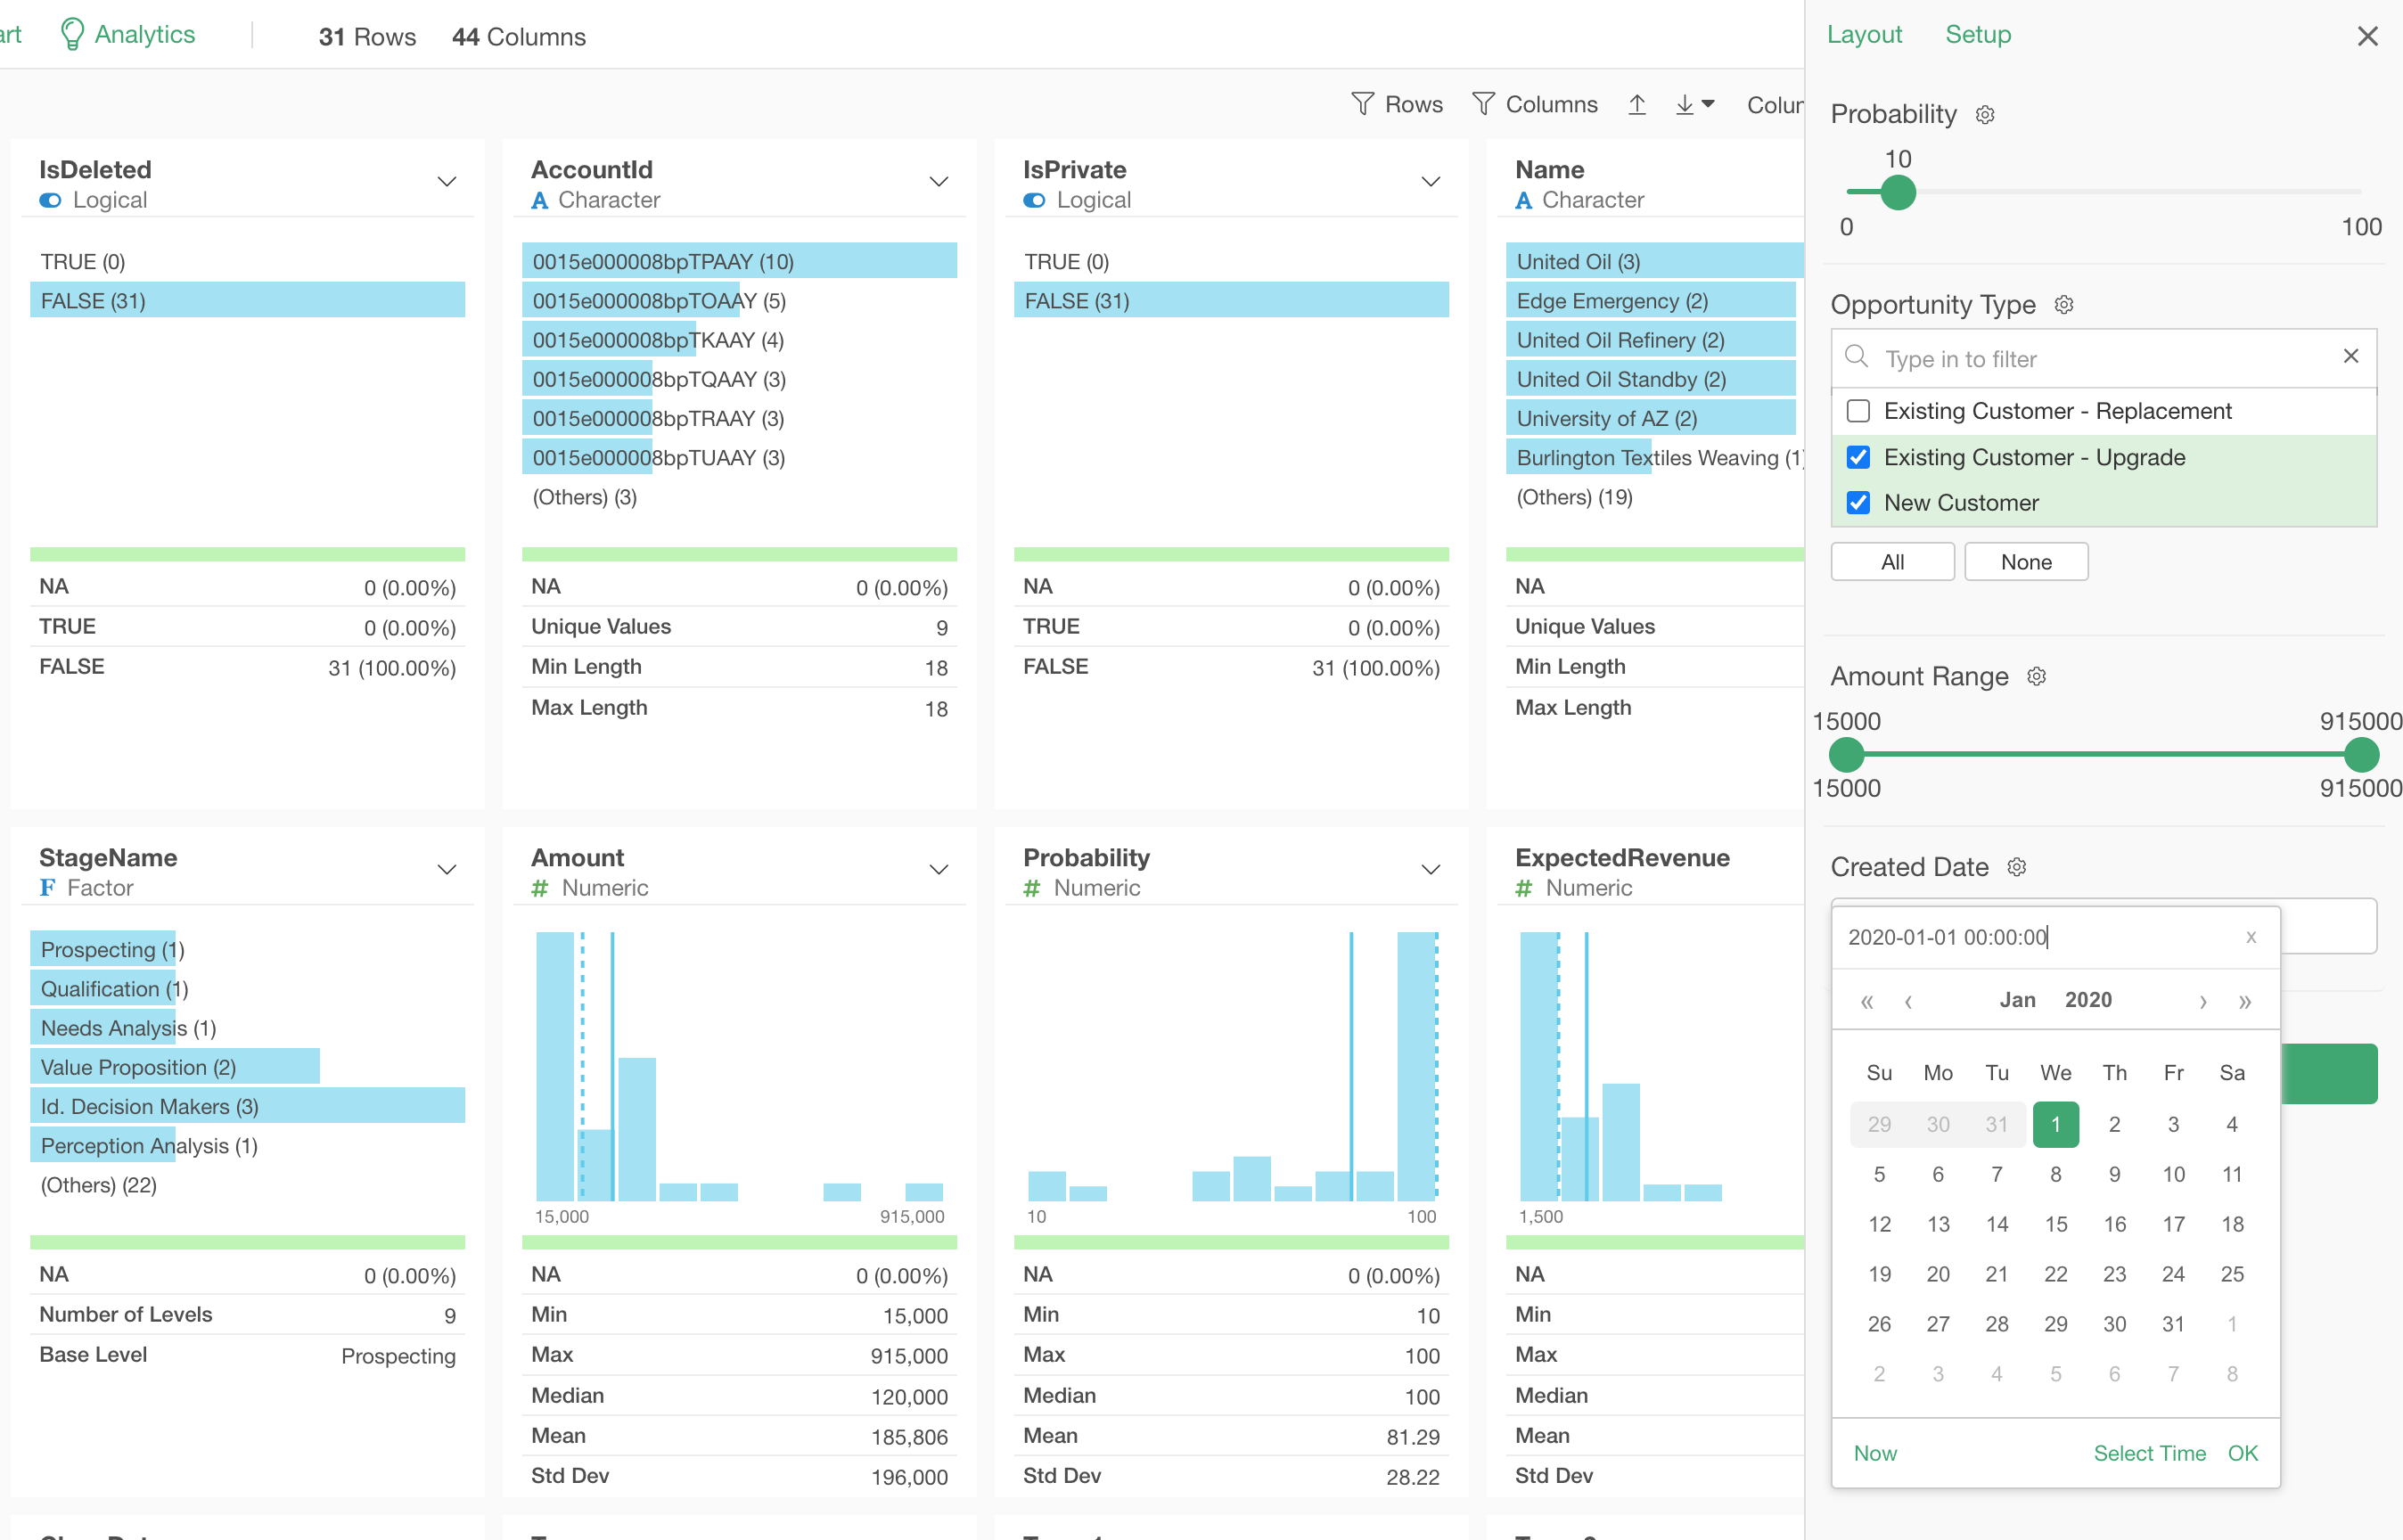Open the Setup tab

point(1977,35)
